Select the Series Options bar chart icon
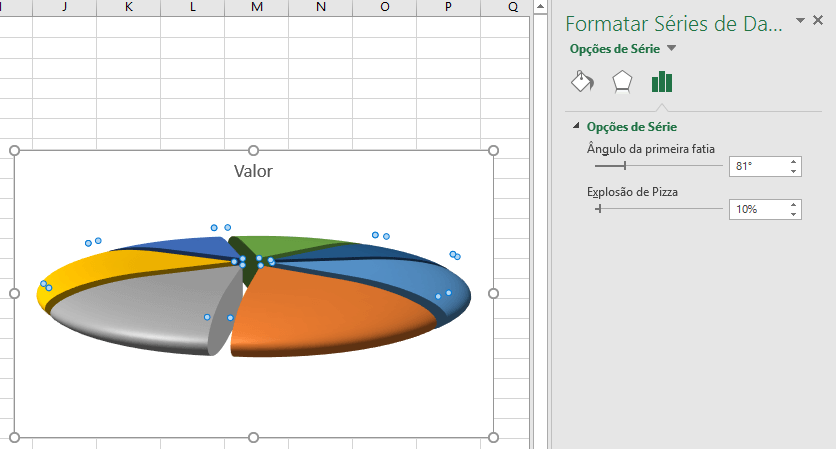The image size is (836, 449). coord(662,82)
